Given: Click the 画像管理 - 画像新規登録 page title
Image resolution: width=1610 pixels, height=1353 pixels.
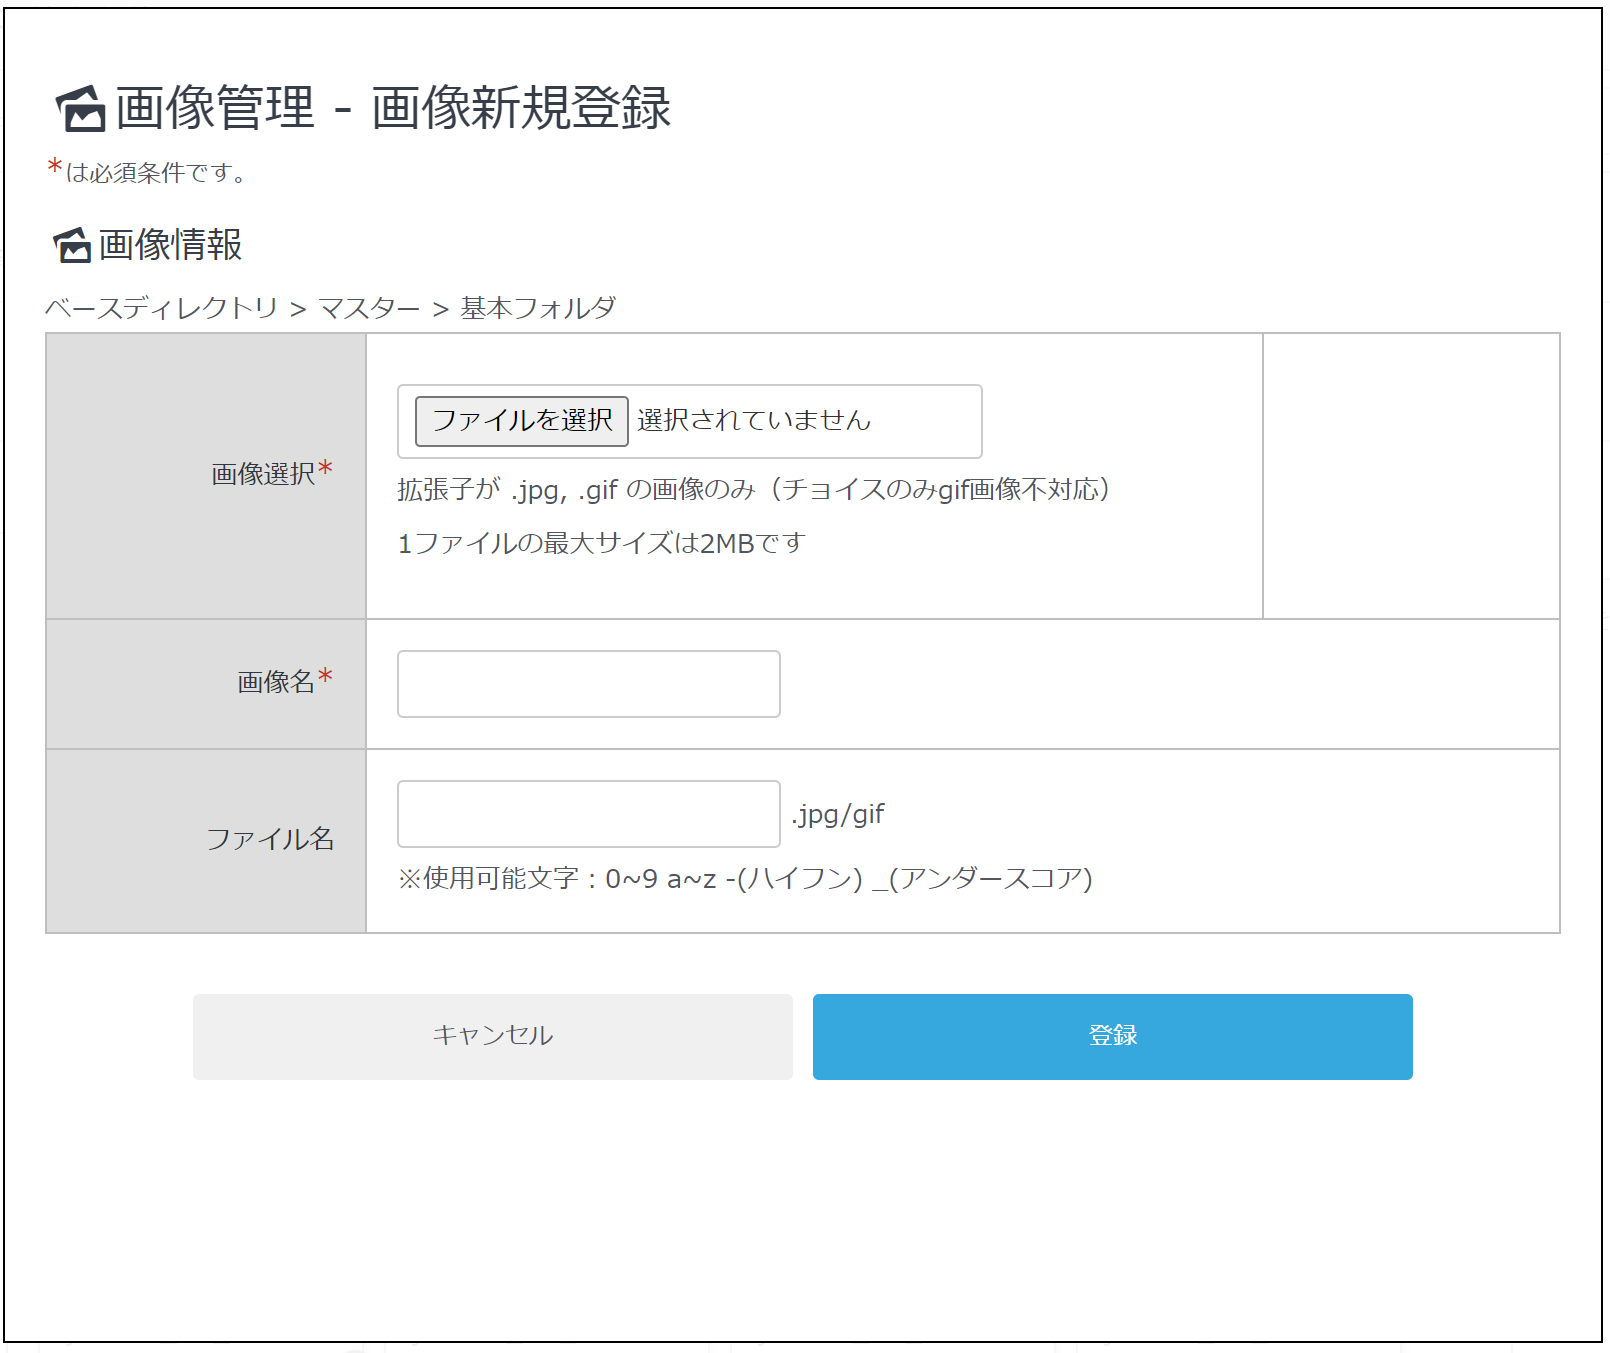Looking at the screenshot, I should tap(392, 108).
